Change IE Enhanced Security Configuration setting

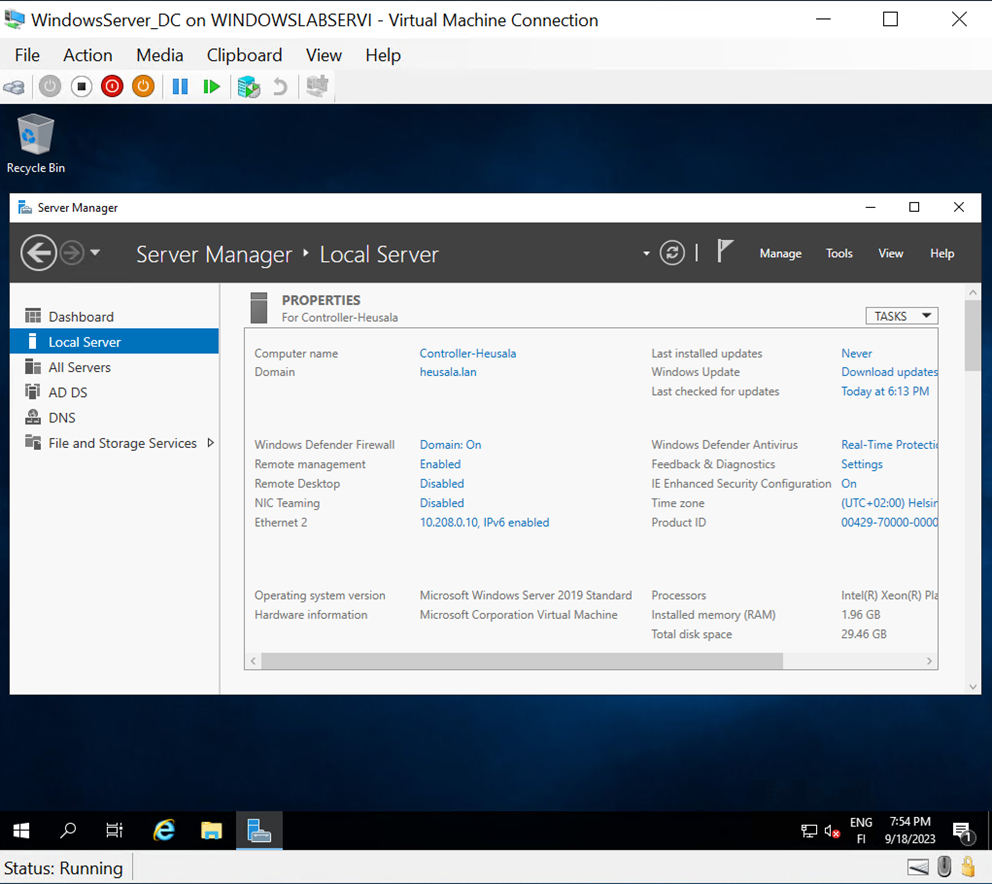(x=848, y=483)
